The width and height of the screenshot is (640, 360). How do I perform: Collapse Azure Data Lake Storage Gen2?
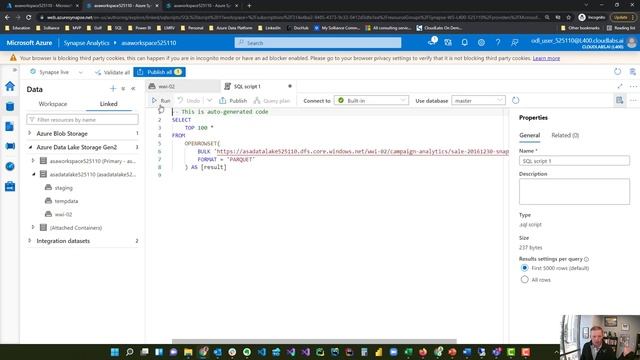click(x=30, y=147)
